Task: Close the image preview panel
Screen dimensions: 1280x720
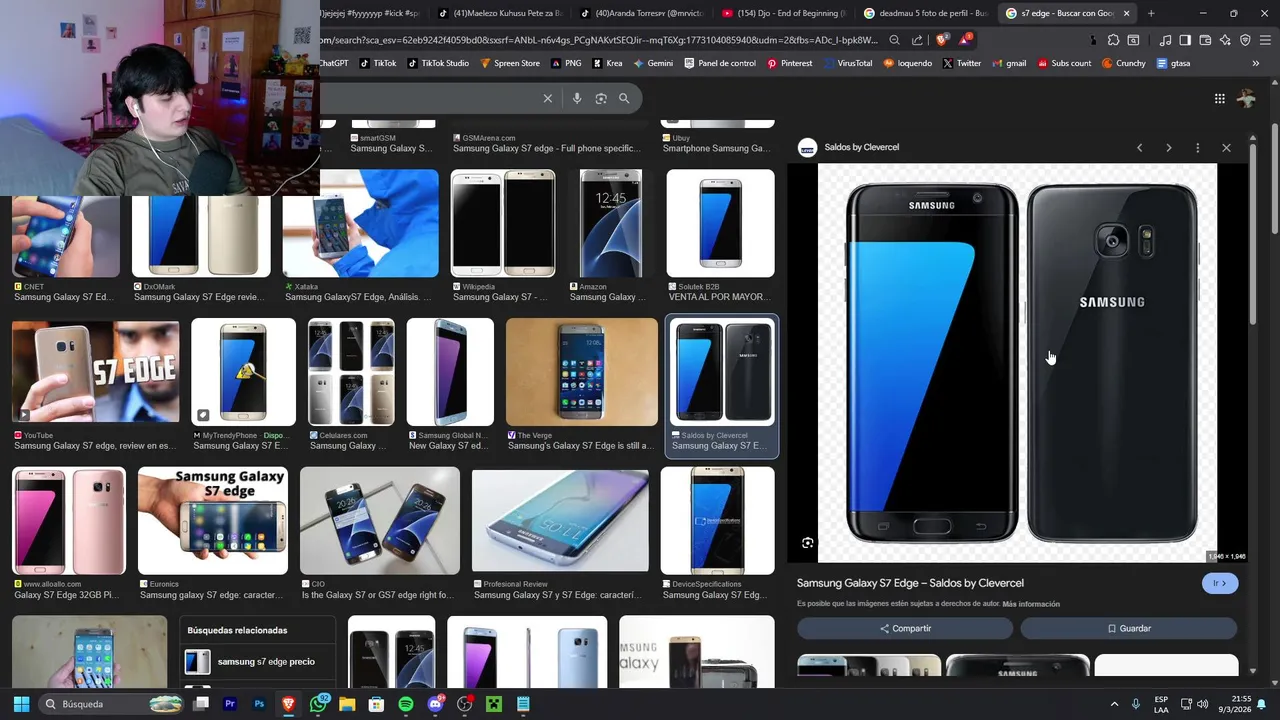Action: coord(1226,148)
